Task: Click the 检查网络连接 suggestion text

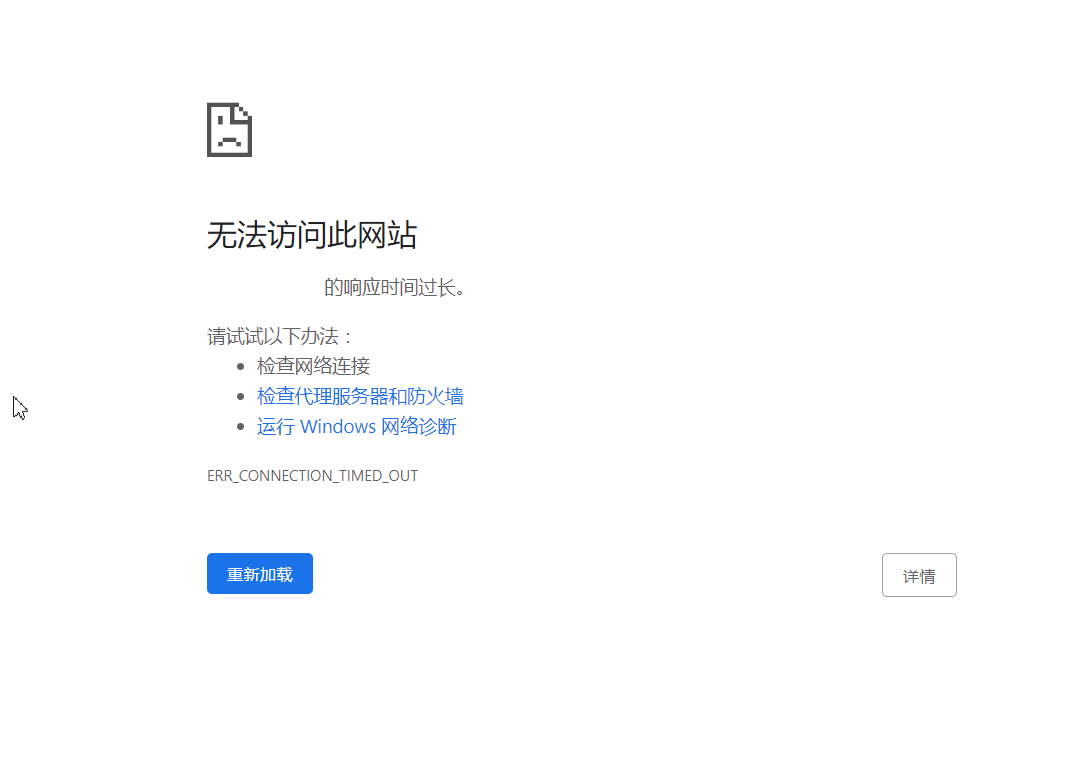Action: click(313, 366)
